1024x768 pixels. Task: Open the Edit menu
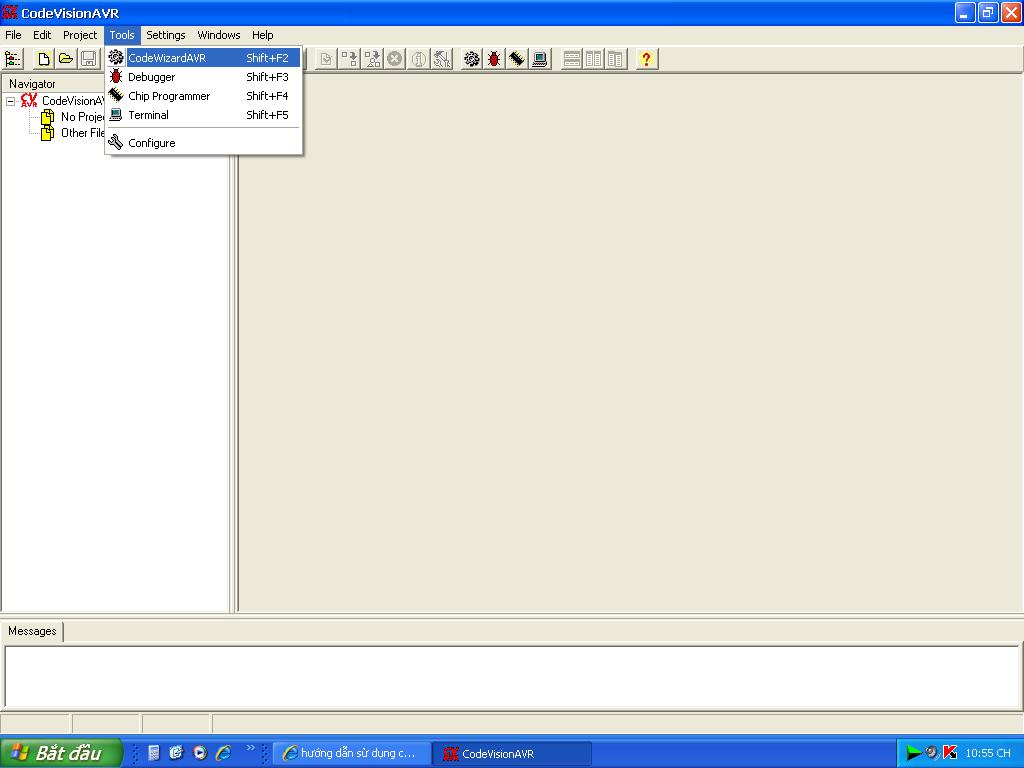[42, 35]
